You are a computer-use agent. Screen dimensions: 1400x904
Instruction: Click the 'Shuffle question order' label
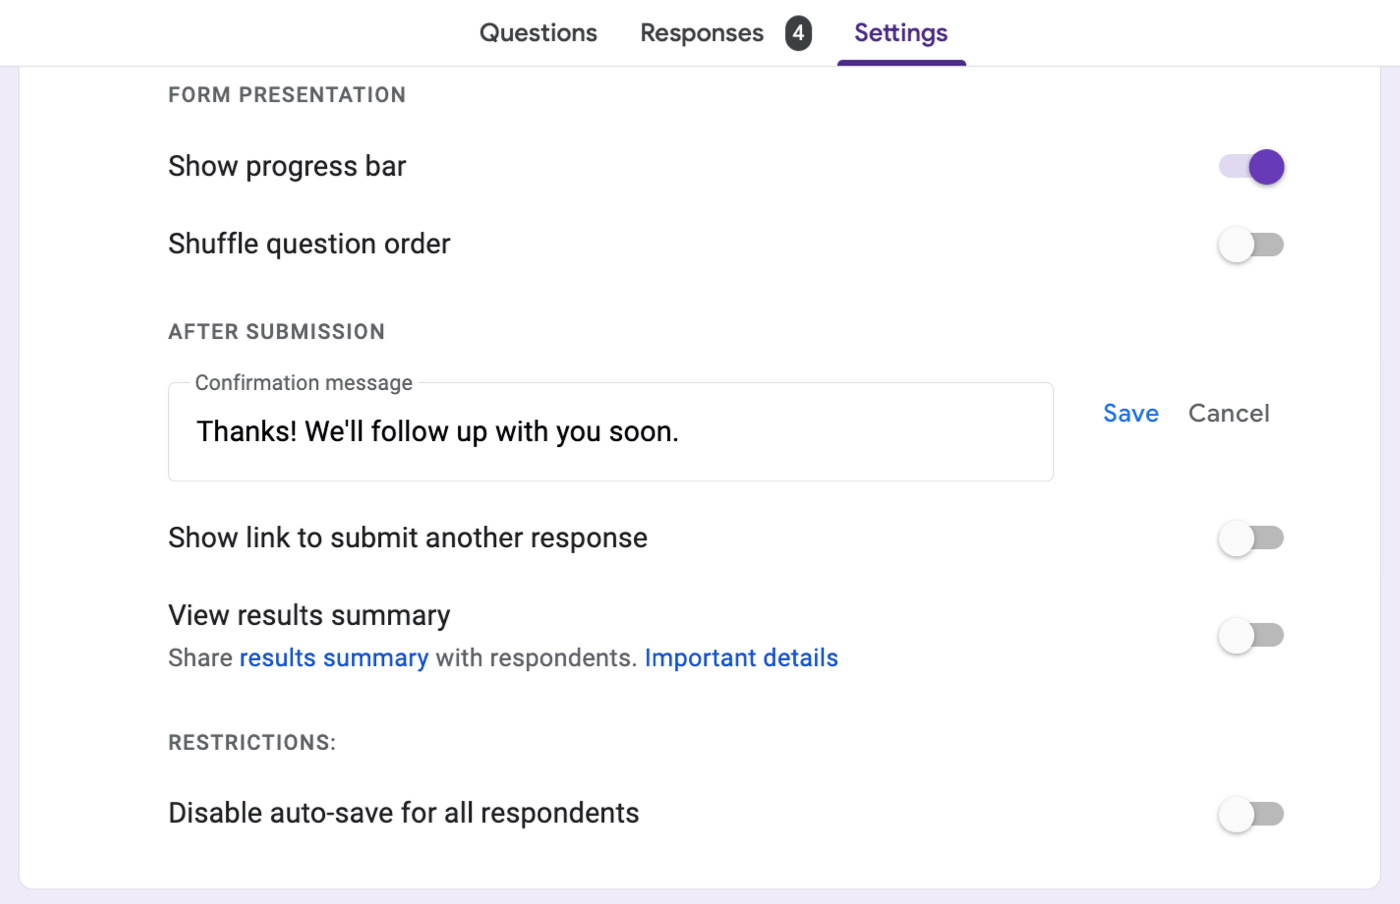(x=309, y=244)
